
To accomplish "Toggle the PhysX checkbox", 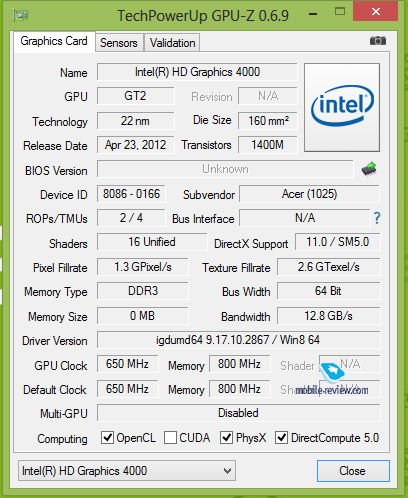I will coord(226,437).
